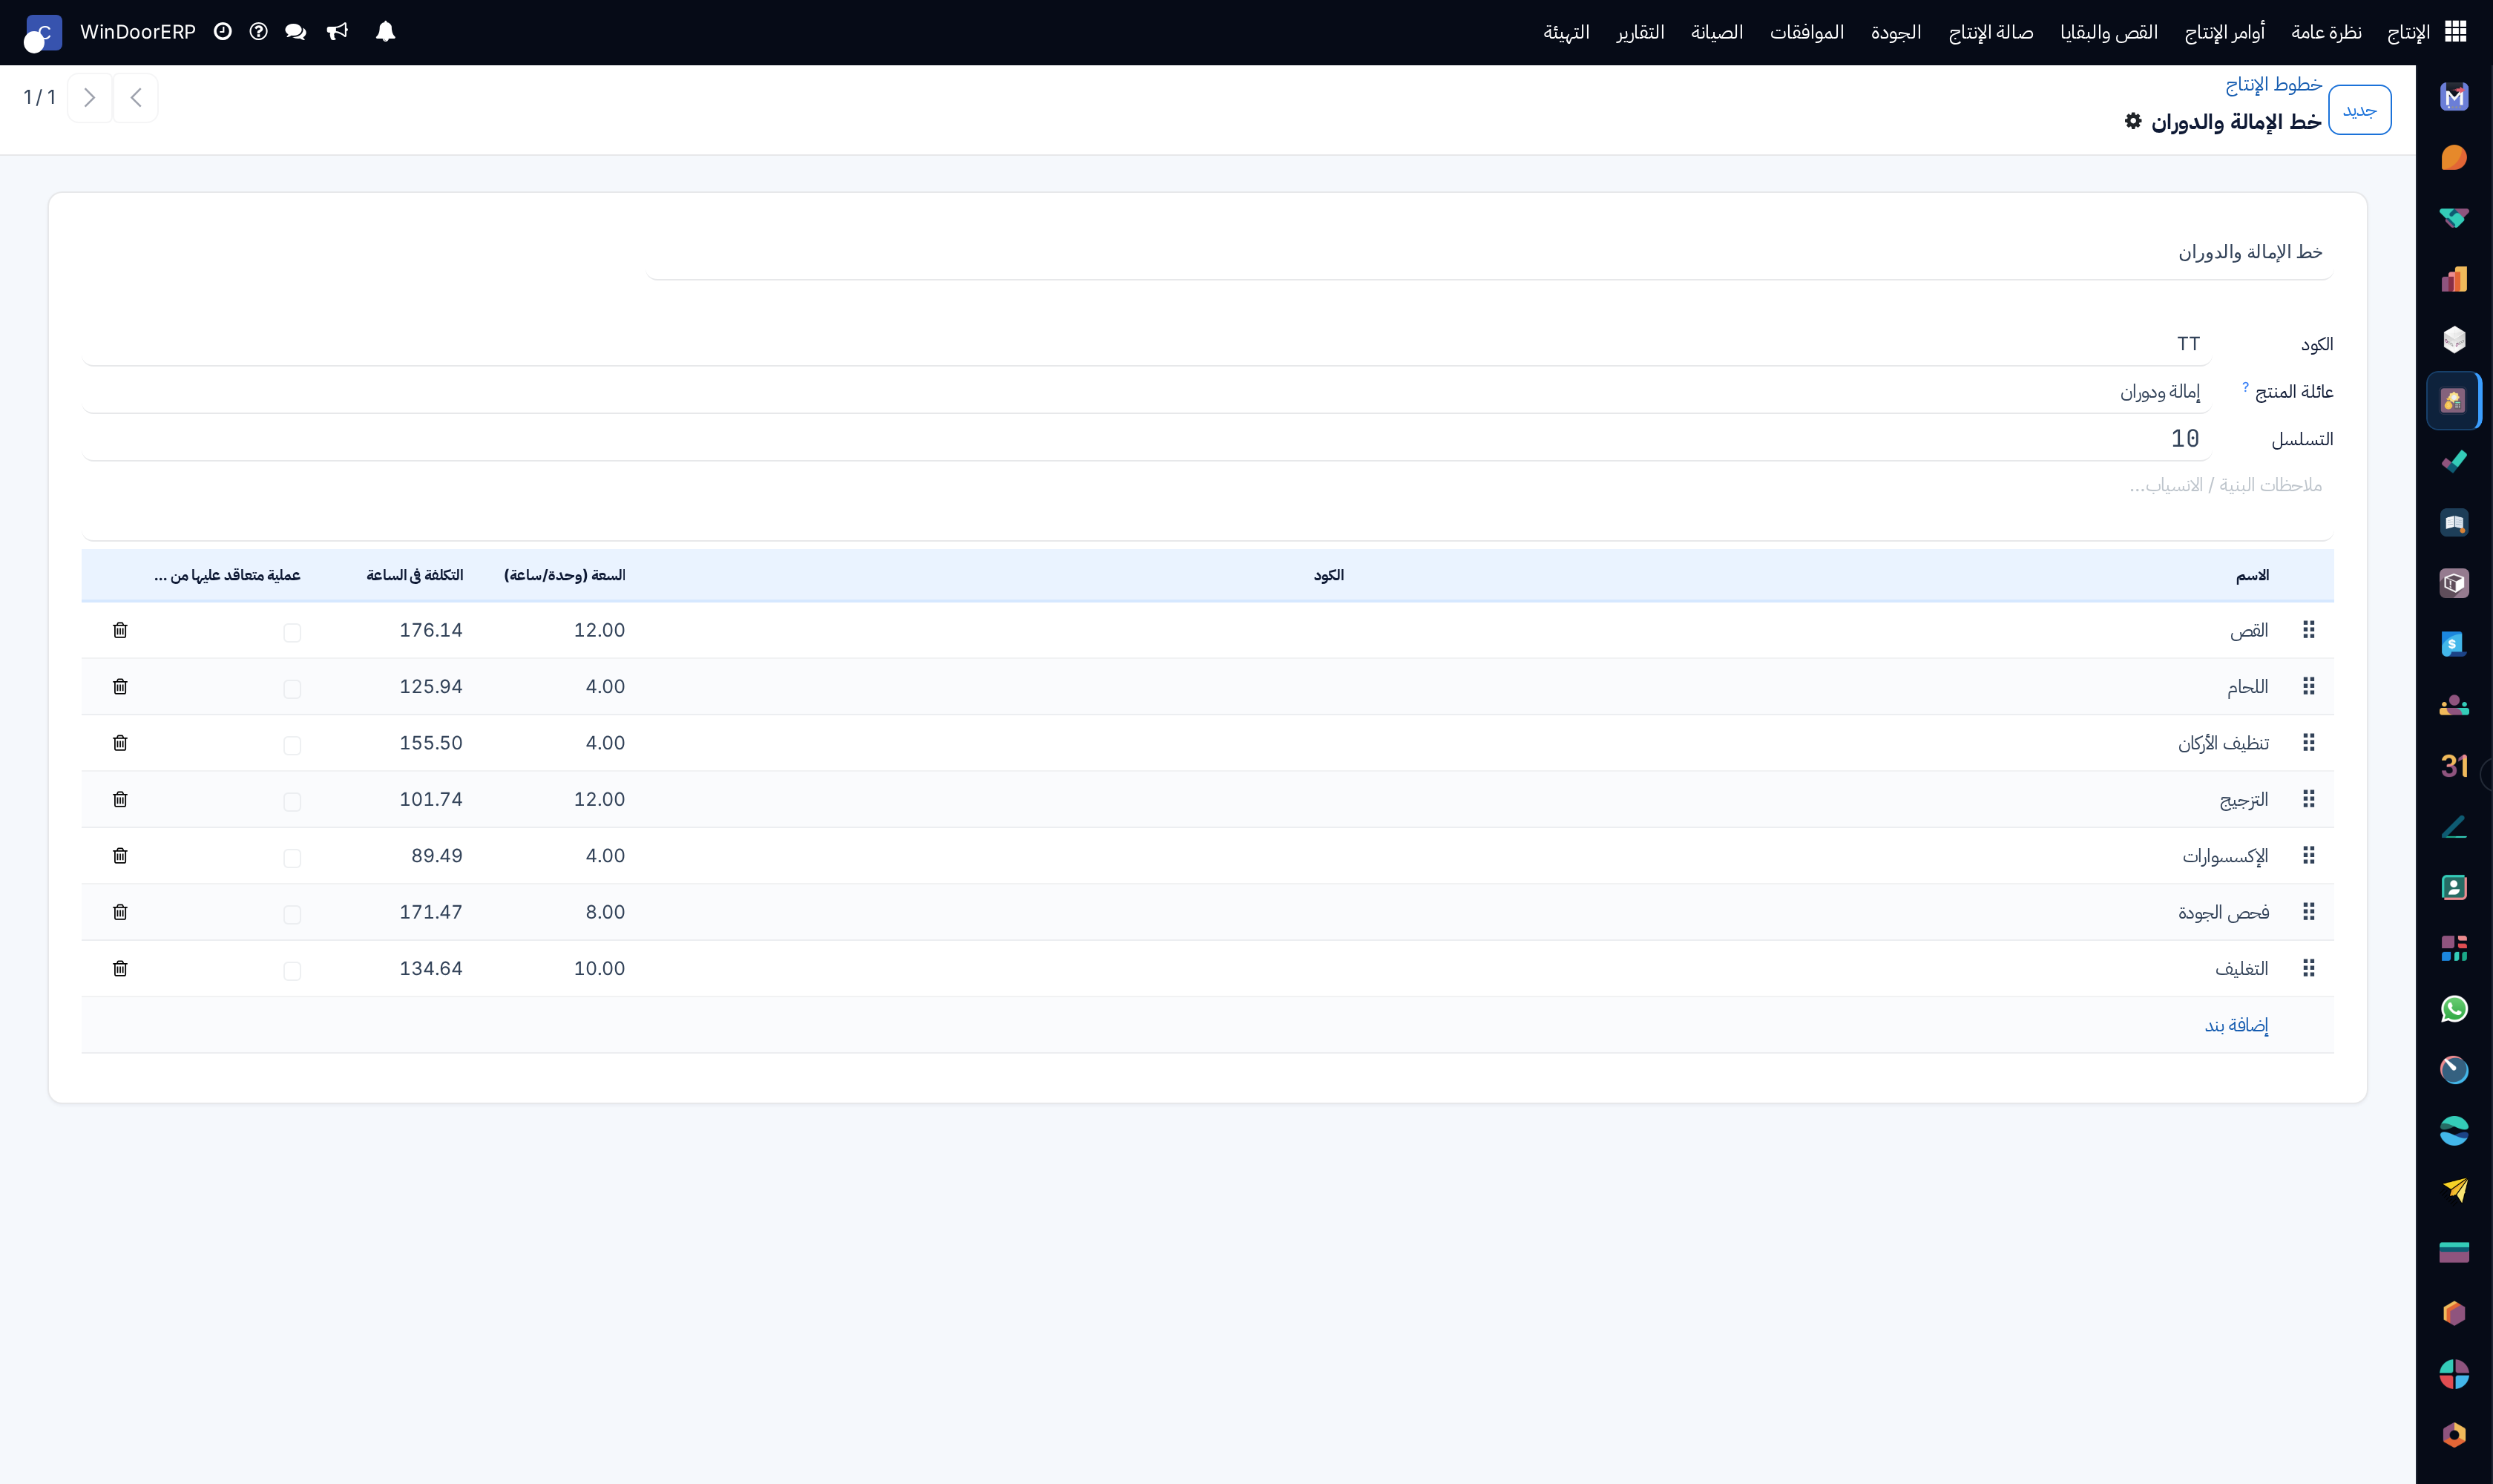Open the clock activities icon
The image size is (2493, 1484).
(x=223, y=32)
